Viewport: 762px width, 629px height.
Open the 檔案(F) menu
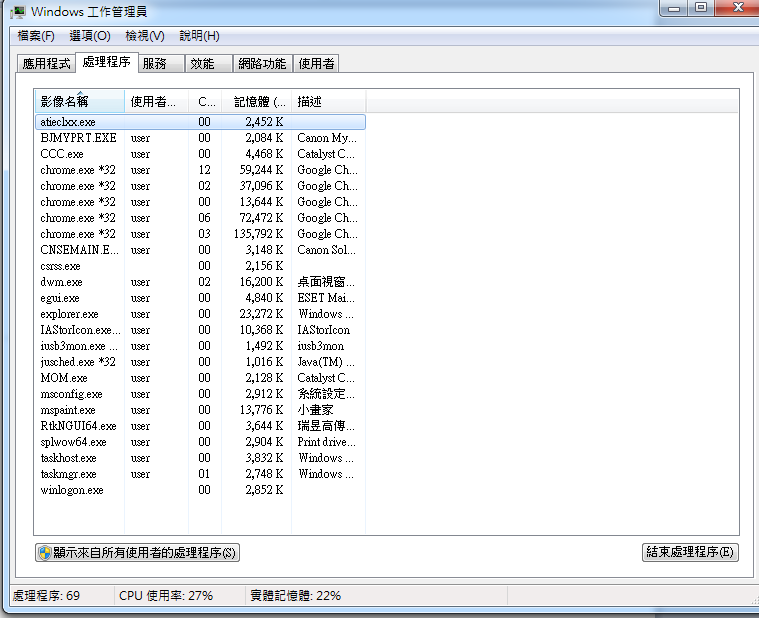coord(36,36)
